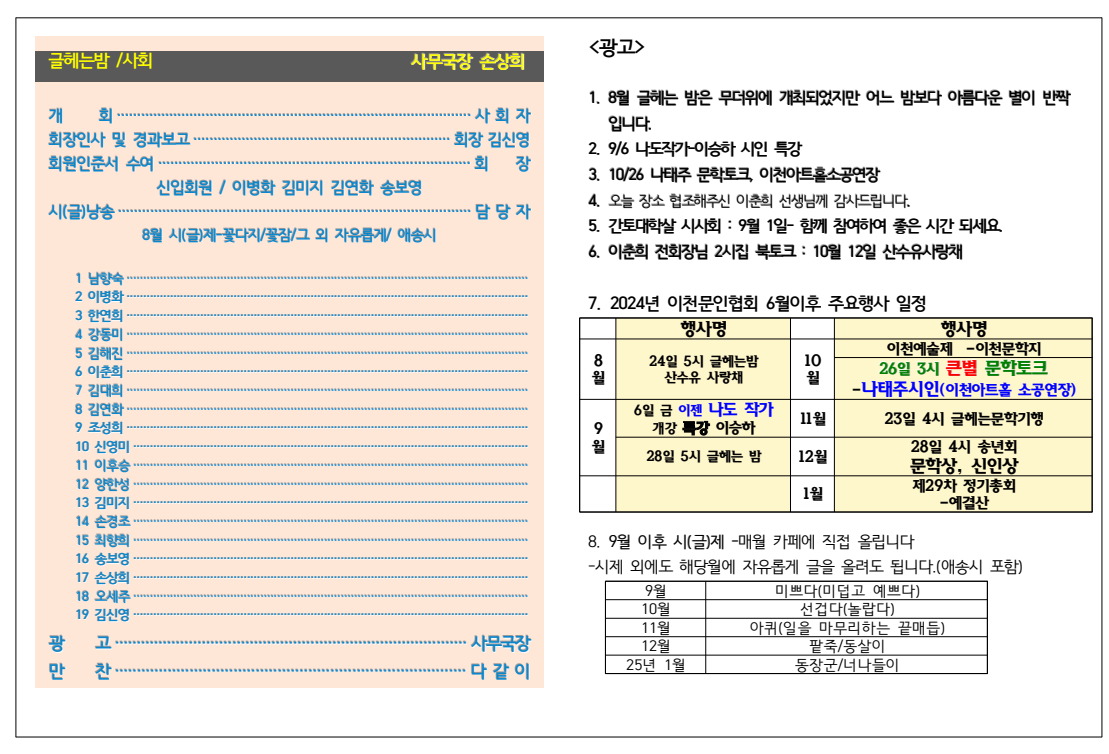Click the '회장인사 및 경과보고' program line
The height and width of the screenshot is (754, 1109).
289,139
